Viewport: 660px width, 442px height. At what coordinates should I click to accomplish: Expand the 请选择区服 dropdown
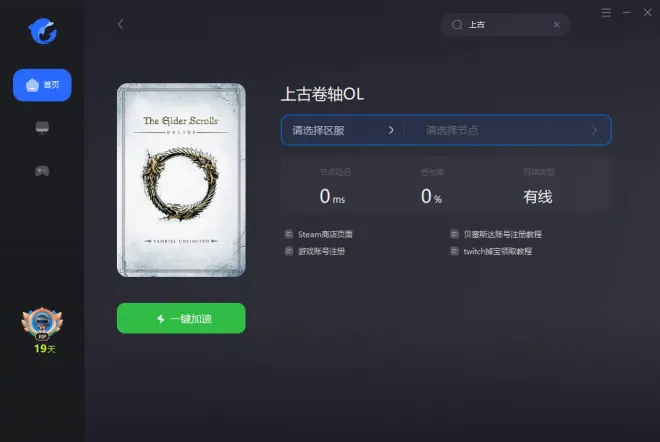343,130
